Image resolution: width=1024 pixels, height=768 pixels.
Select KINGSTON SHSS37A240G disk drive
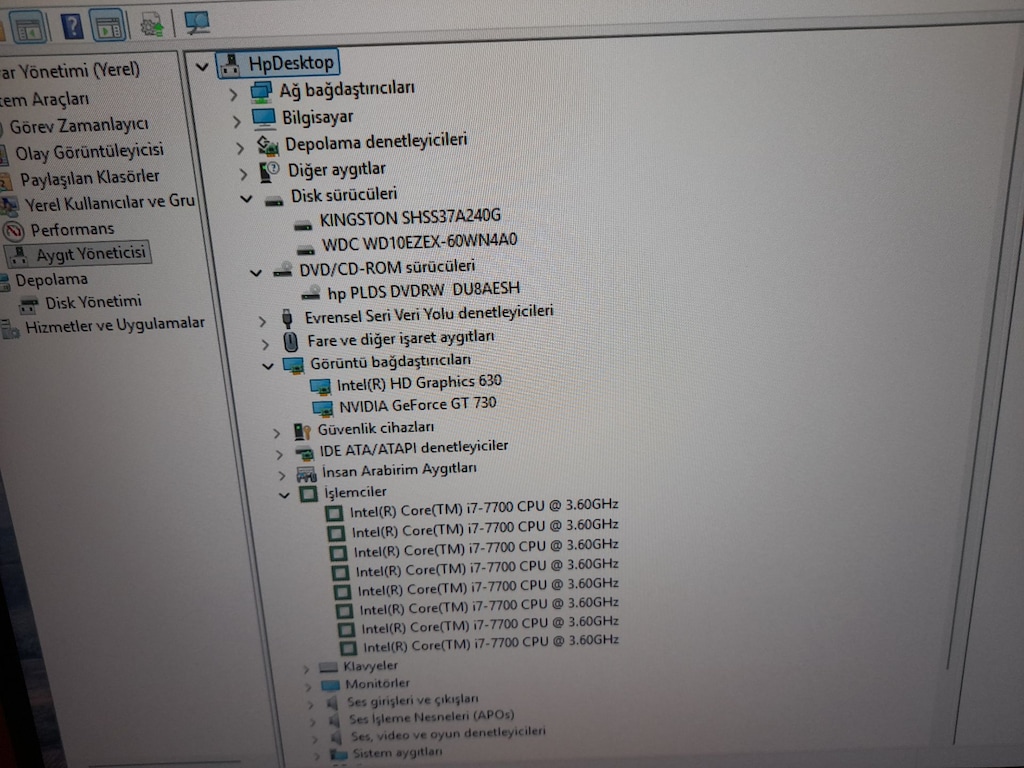pyautogui.click(x=410, y=216)
